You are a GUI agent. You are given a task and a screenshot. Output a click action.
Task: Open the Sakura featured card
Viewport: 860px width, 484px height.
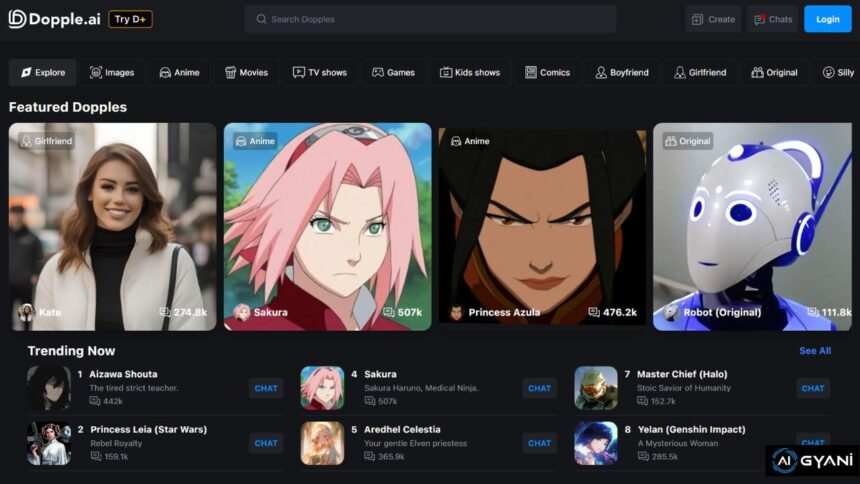[x=327, y=227]
